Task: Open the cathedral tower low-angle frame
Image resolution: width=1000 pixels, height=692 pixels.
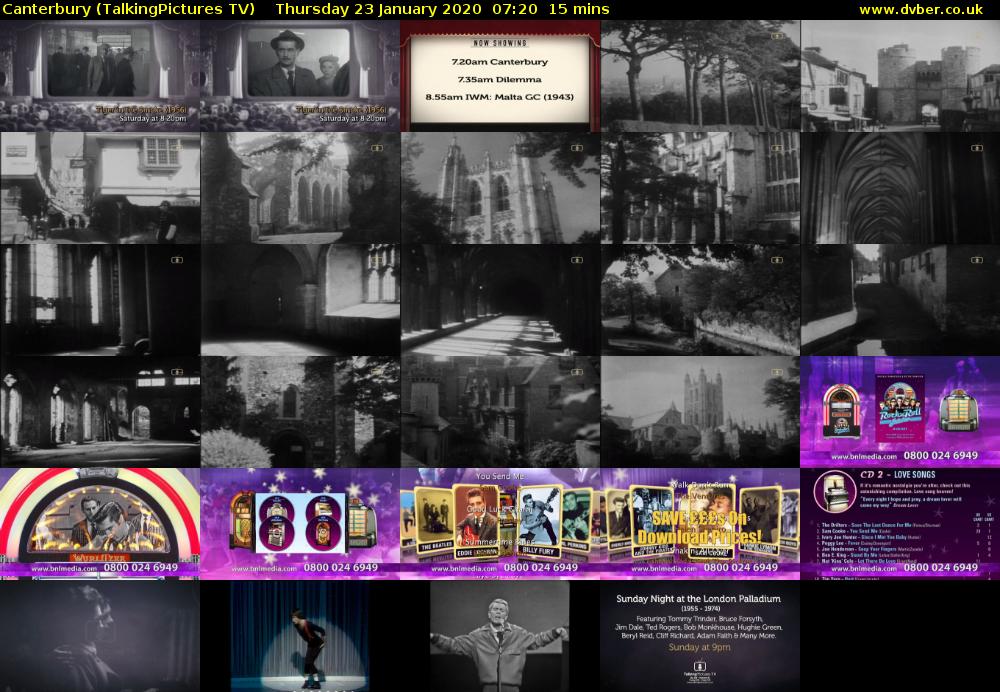Action: (500, 188)
